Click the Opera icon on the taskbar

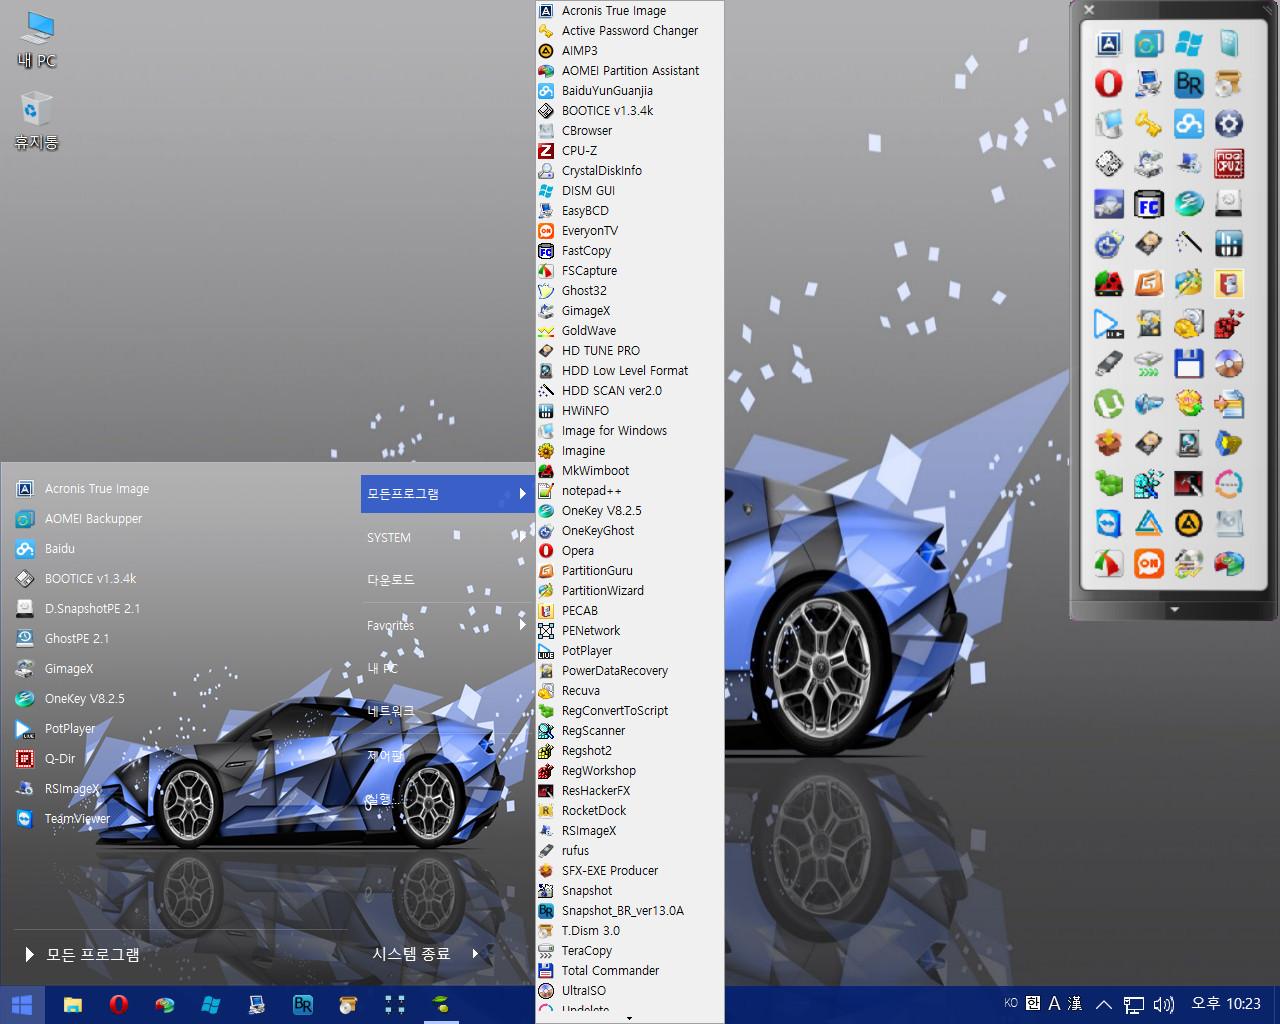click(118, 1005)
